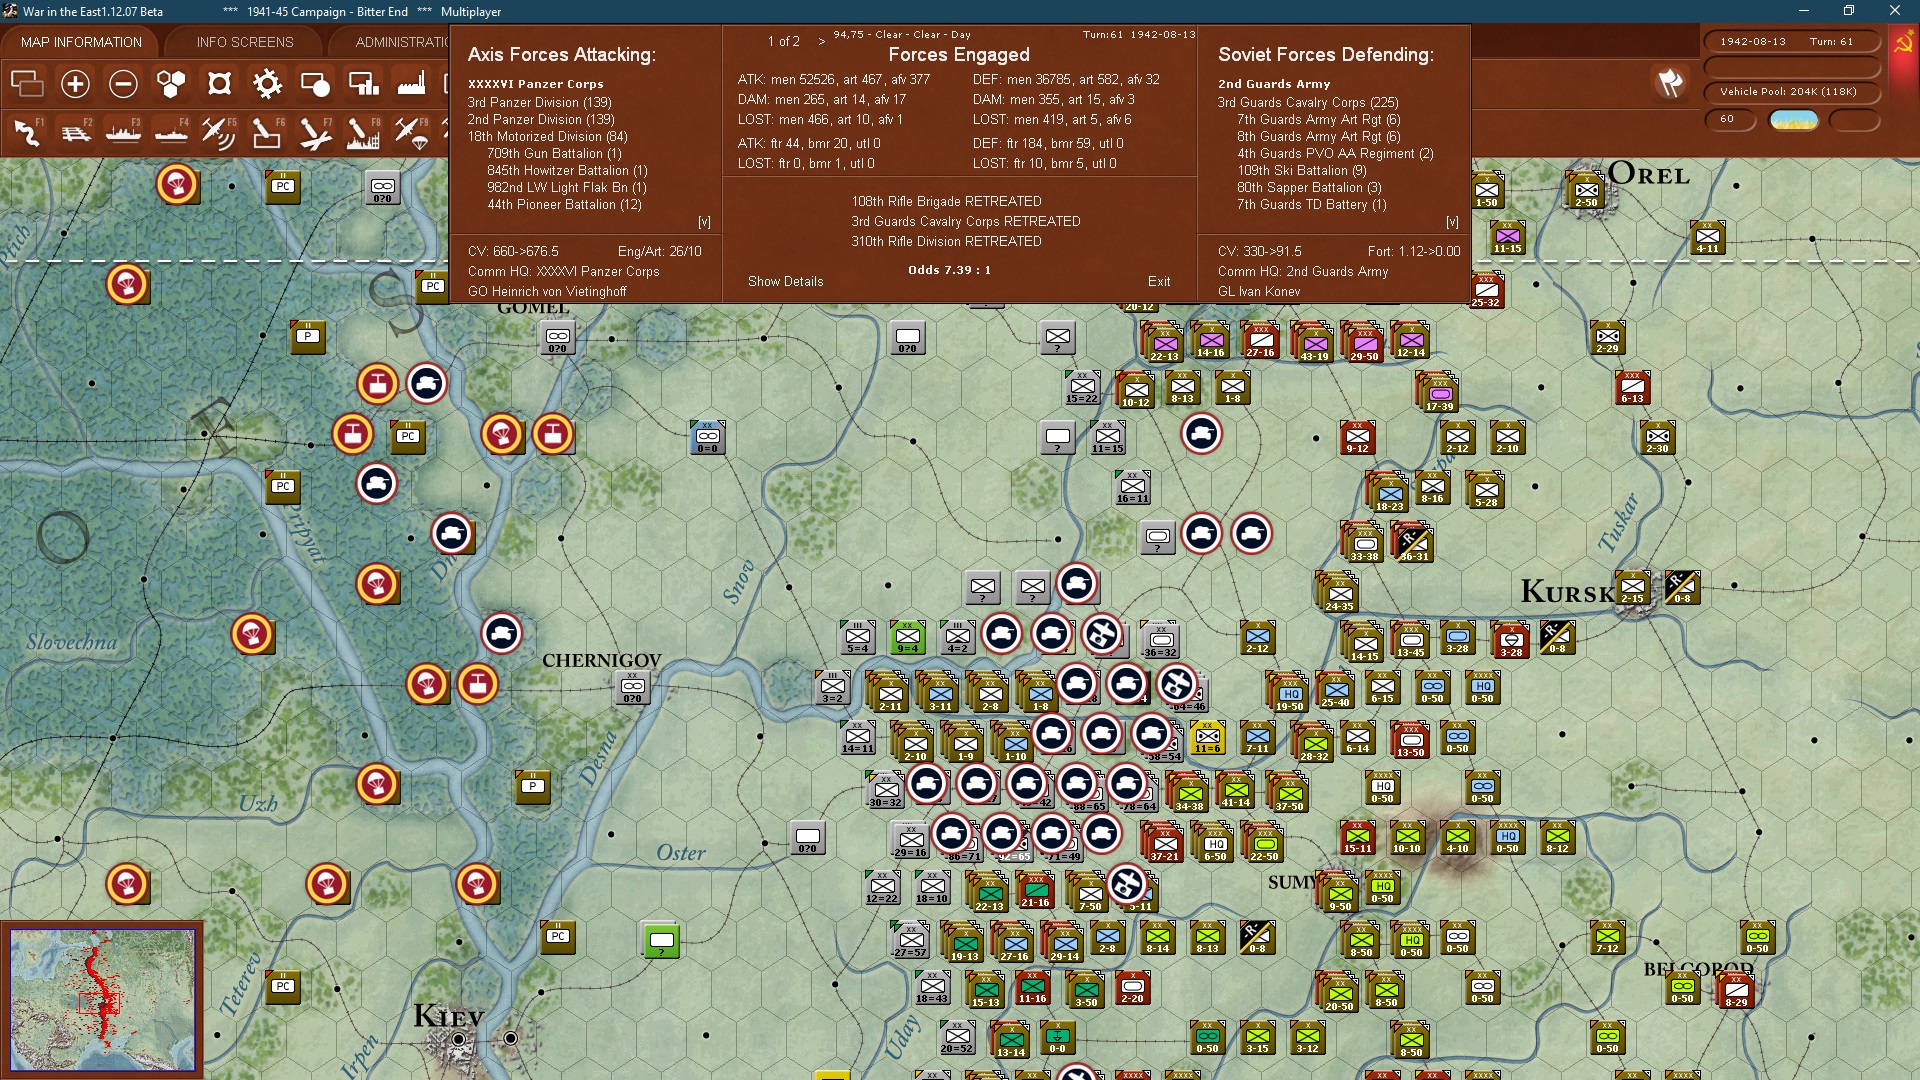Image resolution: width=1920 pixels, height=1080 pixels.
Task: Select F3 naval transport mode
Action: pos(123,132)
